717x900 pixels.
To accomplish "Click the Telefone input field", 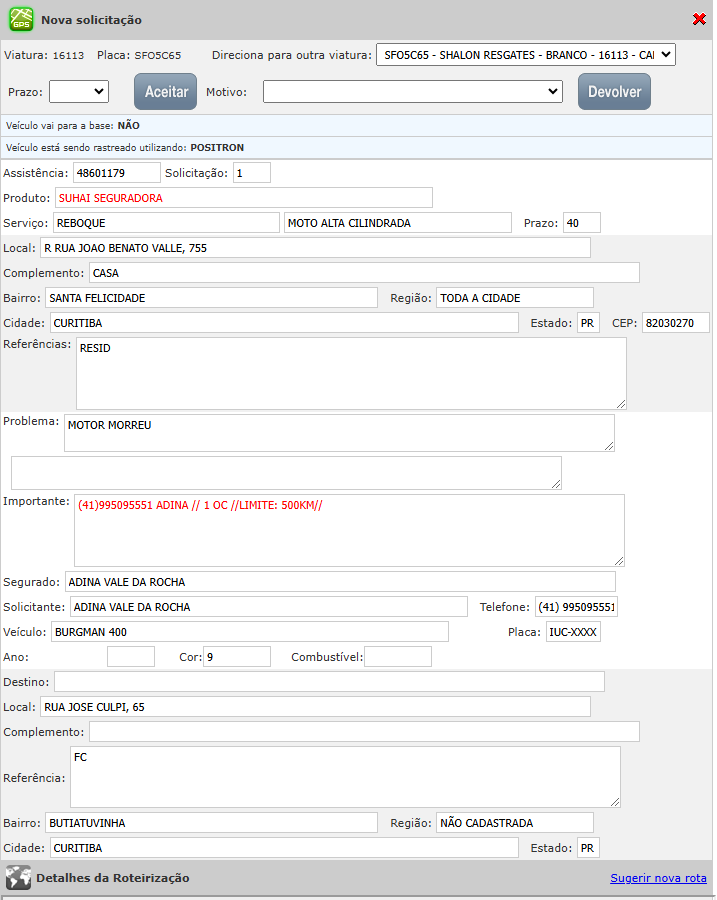I will 576,607.
